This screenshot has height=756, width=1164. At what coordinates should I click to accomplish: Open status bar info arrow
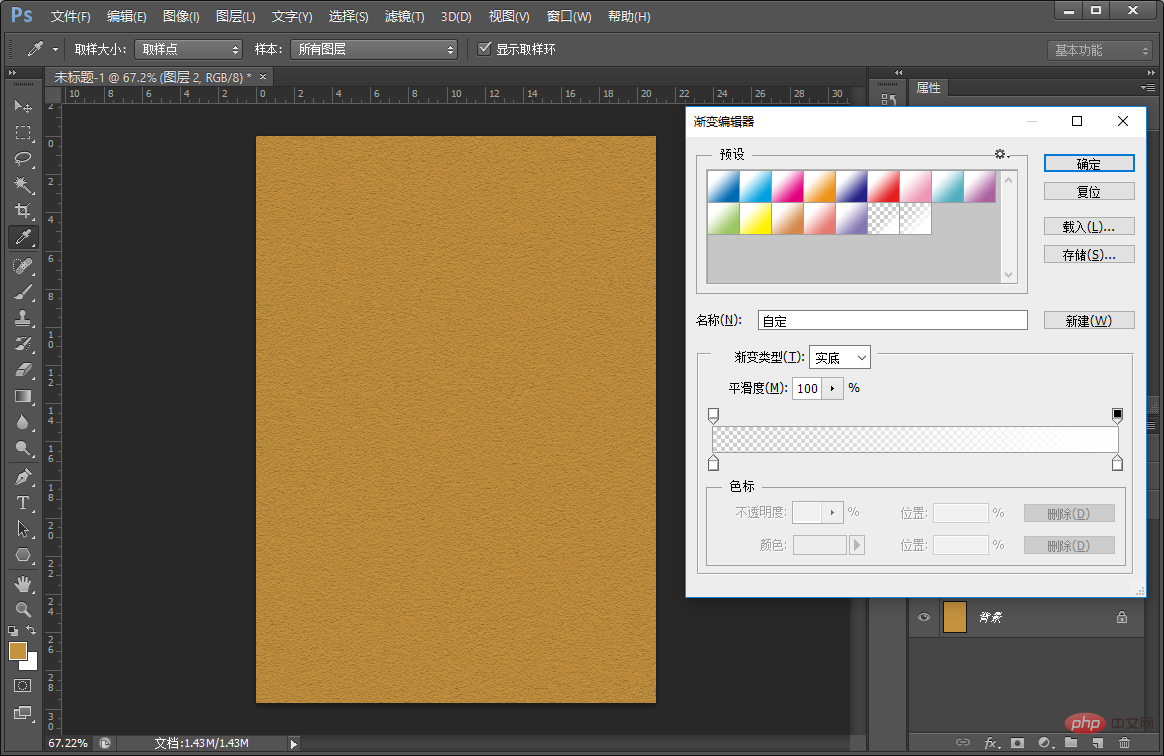294,743
